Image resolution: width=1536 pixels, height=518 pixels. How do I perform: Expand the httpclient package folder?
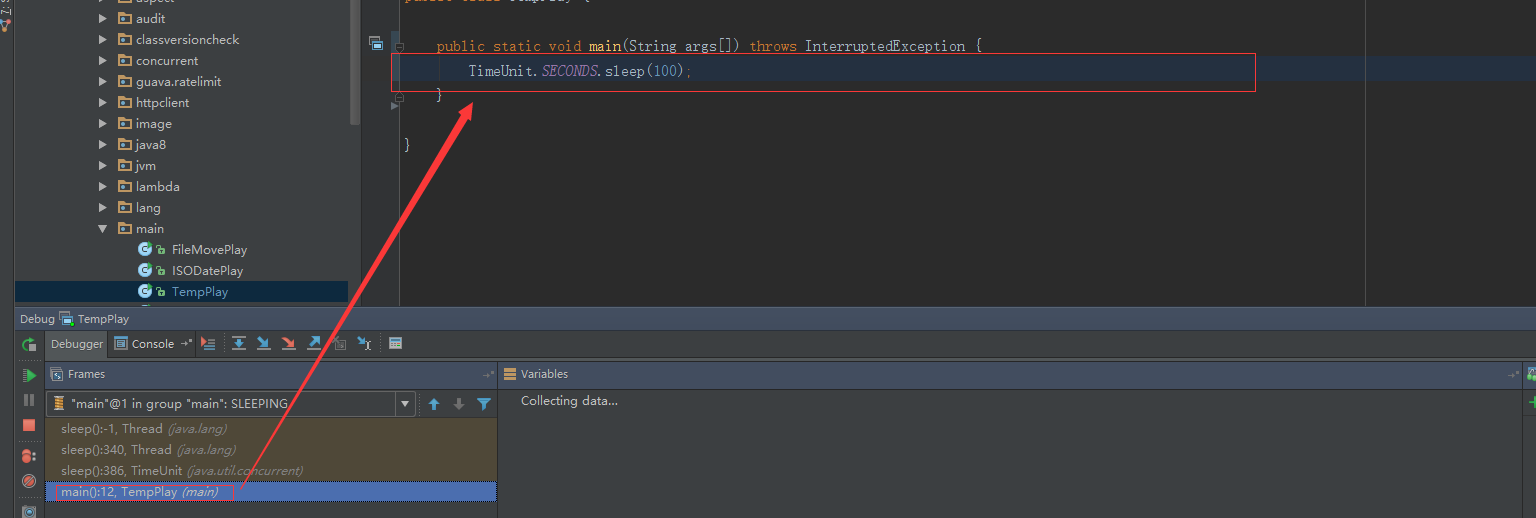(103, 103)
